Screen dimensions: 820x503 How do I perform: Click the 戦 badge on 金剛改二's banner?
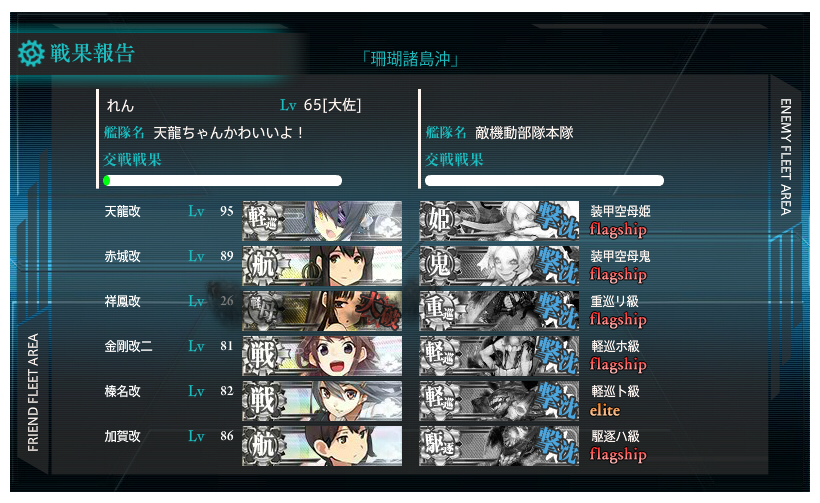pos(263,354)
